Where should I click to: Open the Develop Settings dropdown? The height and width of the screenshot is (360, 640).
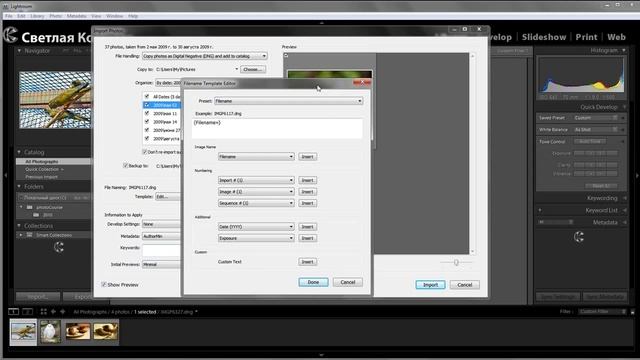tap(161, 224)
